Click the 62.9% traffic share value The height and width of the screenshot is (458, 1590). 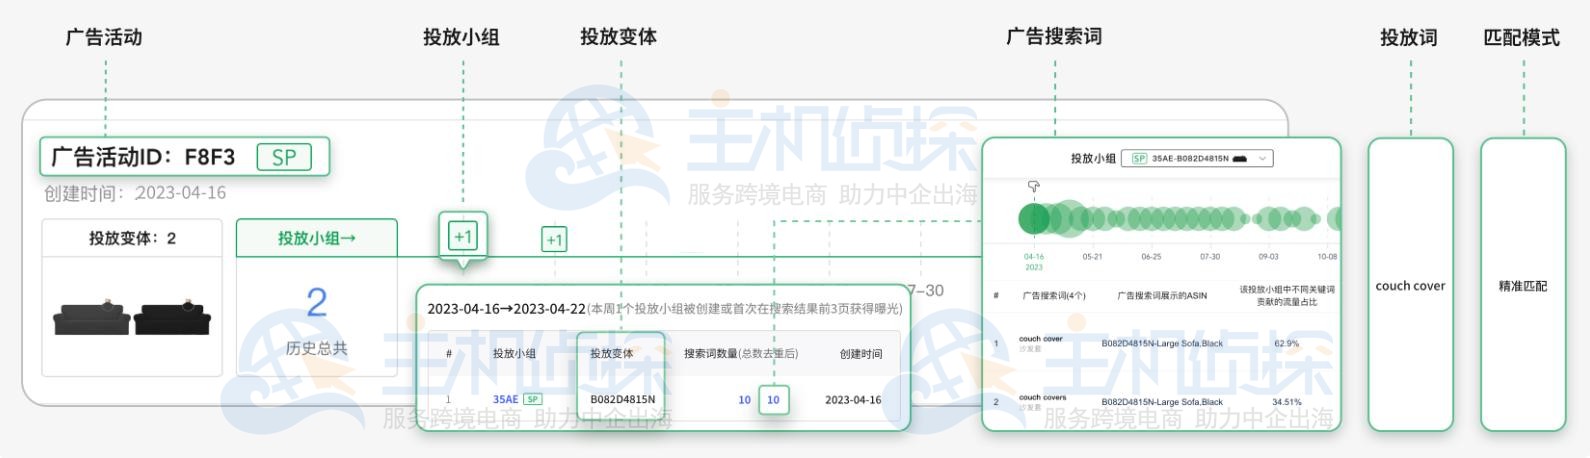[1287, 344]
